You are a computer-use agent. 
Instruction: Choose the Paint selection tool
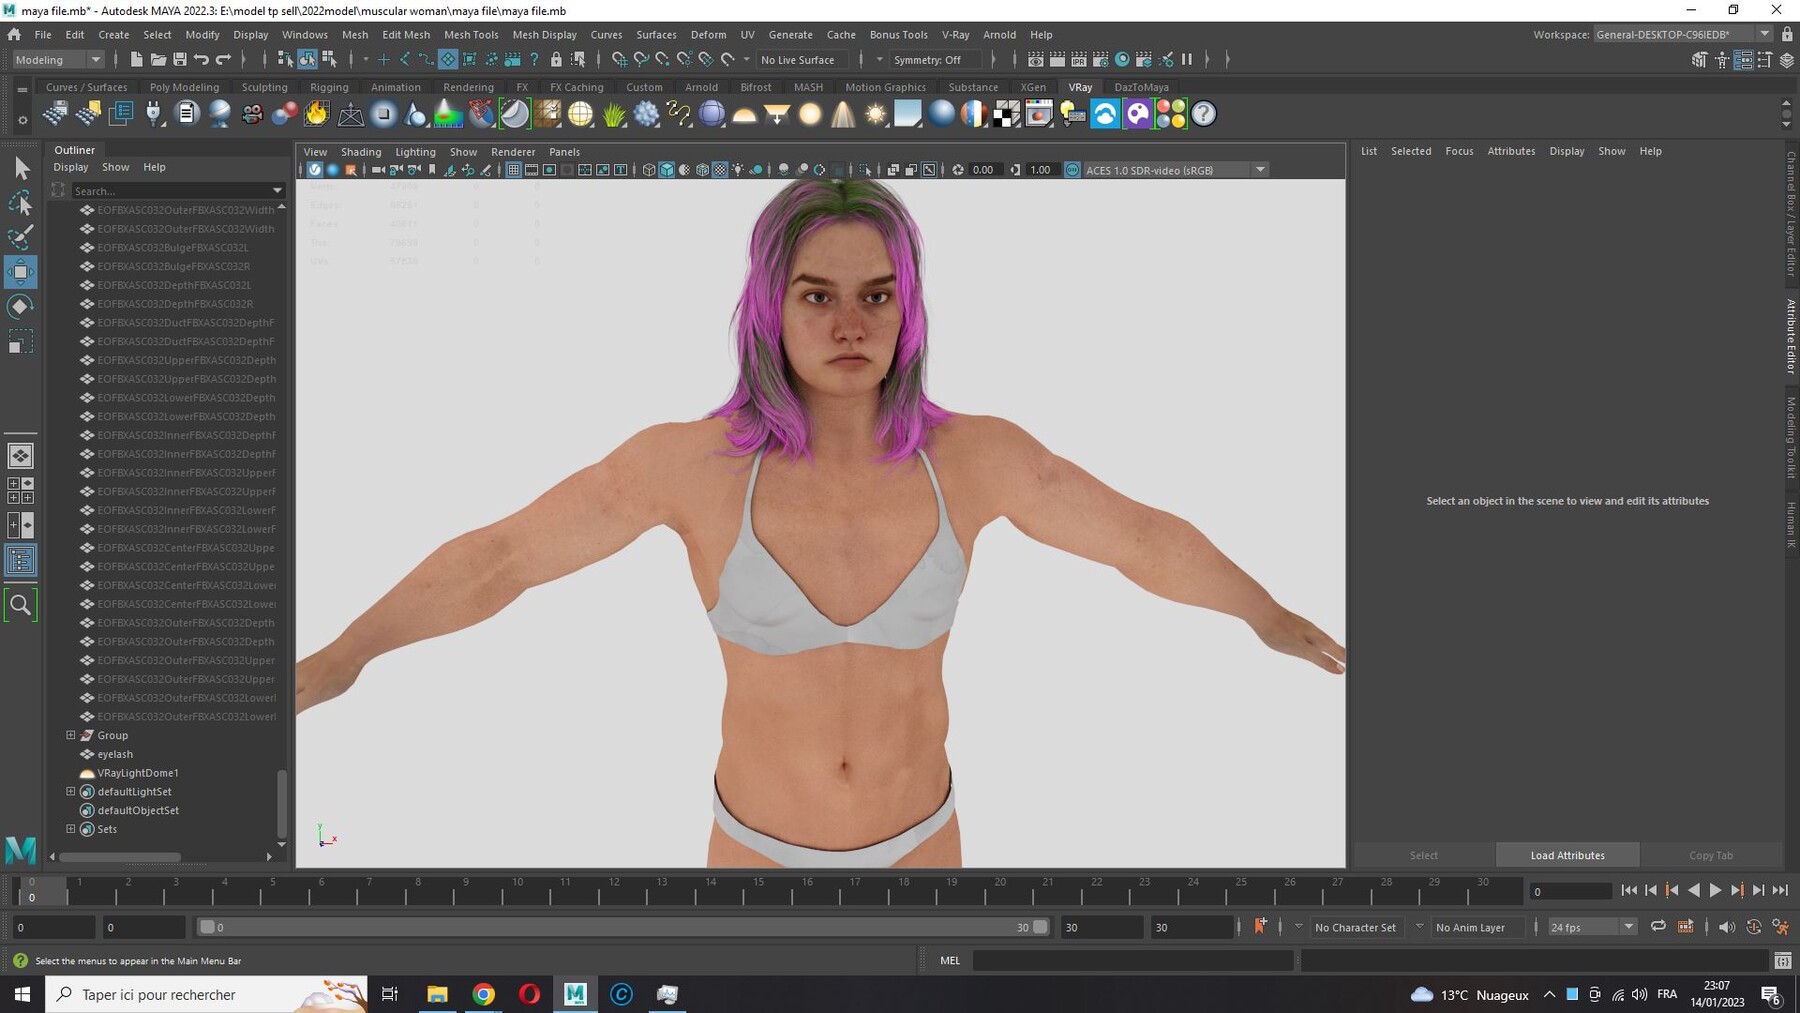(x=20, y=237)
